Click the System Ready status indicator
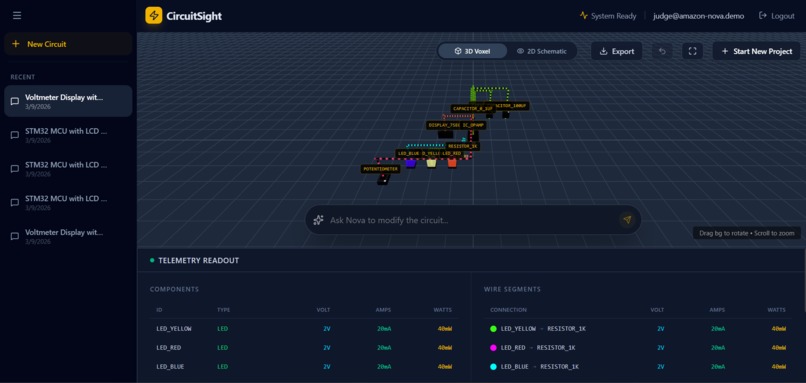 pos(608,16)
